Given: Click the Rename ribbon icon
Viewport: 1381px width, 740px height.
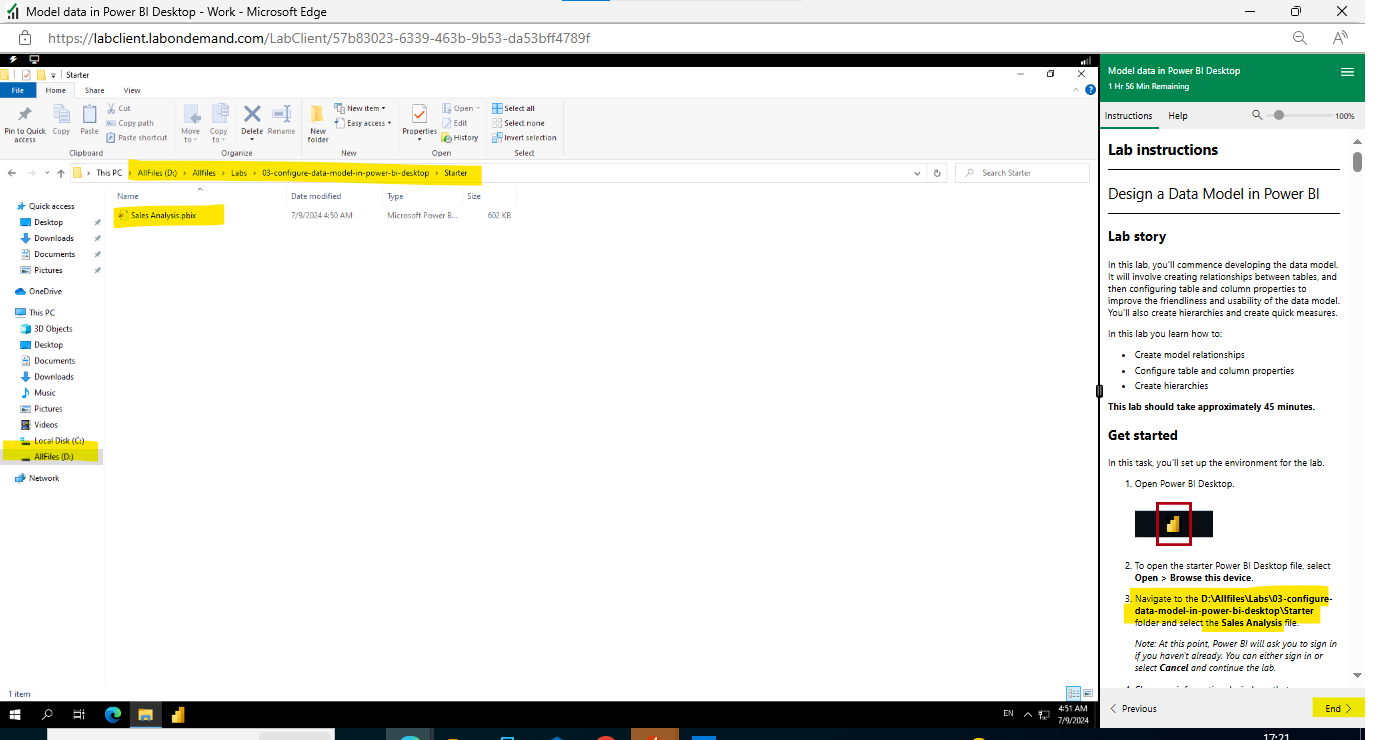Looking at the screenshot, I should [281, 114].
